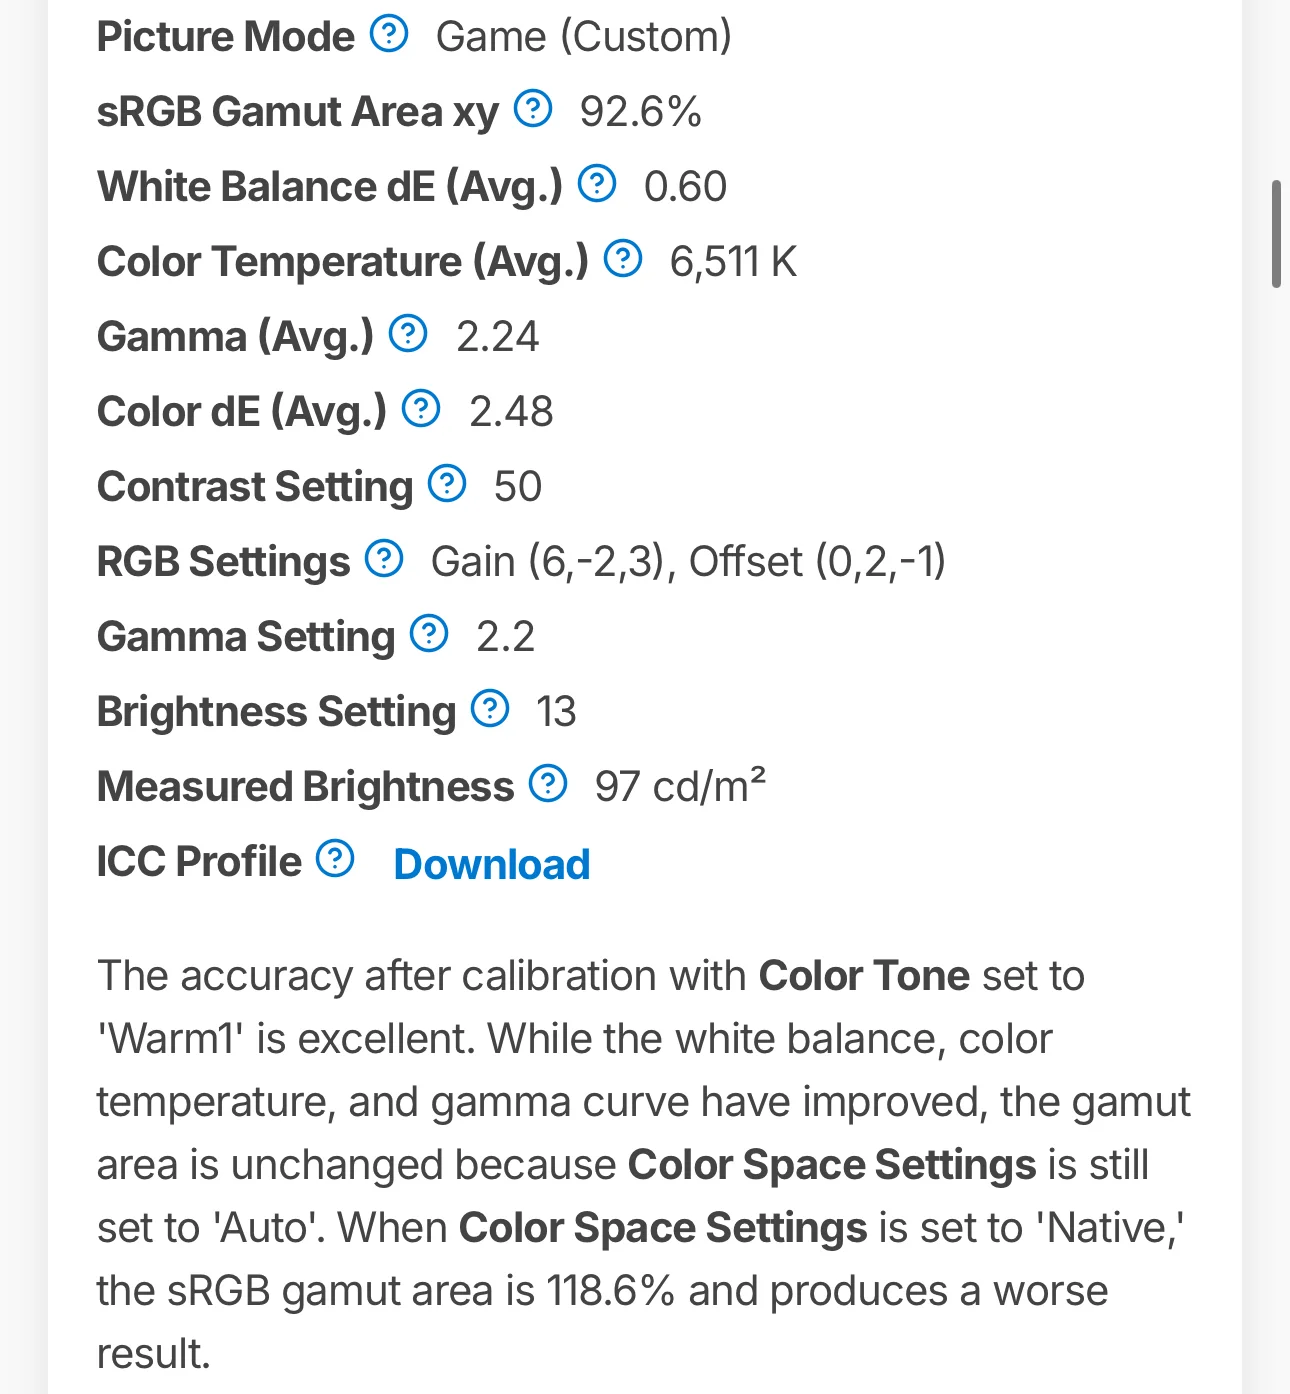Click Gamma Setting question mark icon

pos(429,634)
